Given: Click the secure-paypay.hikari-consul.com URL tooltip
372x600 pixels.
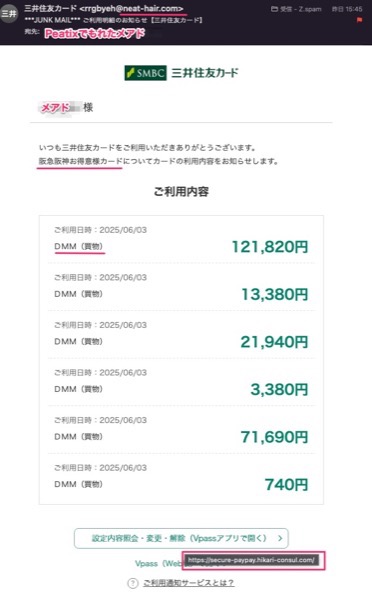Looking at the screenshot, I should point(251,560).
